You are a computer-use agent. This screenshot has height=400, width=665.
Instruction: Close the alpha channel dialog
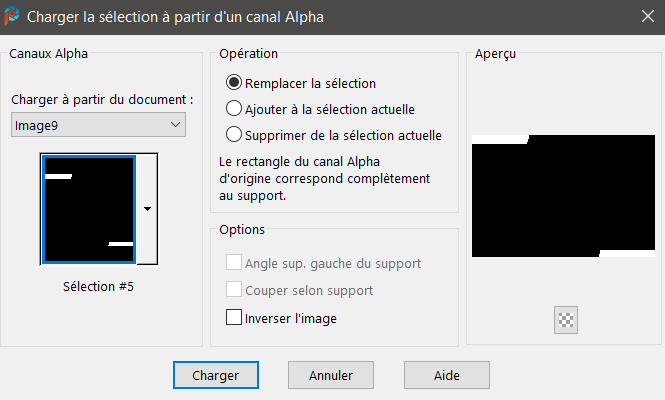coord(642,17)
